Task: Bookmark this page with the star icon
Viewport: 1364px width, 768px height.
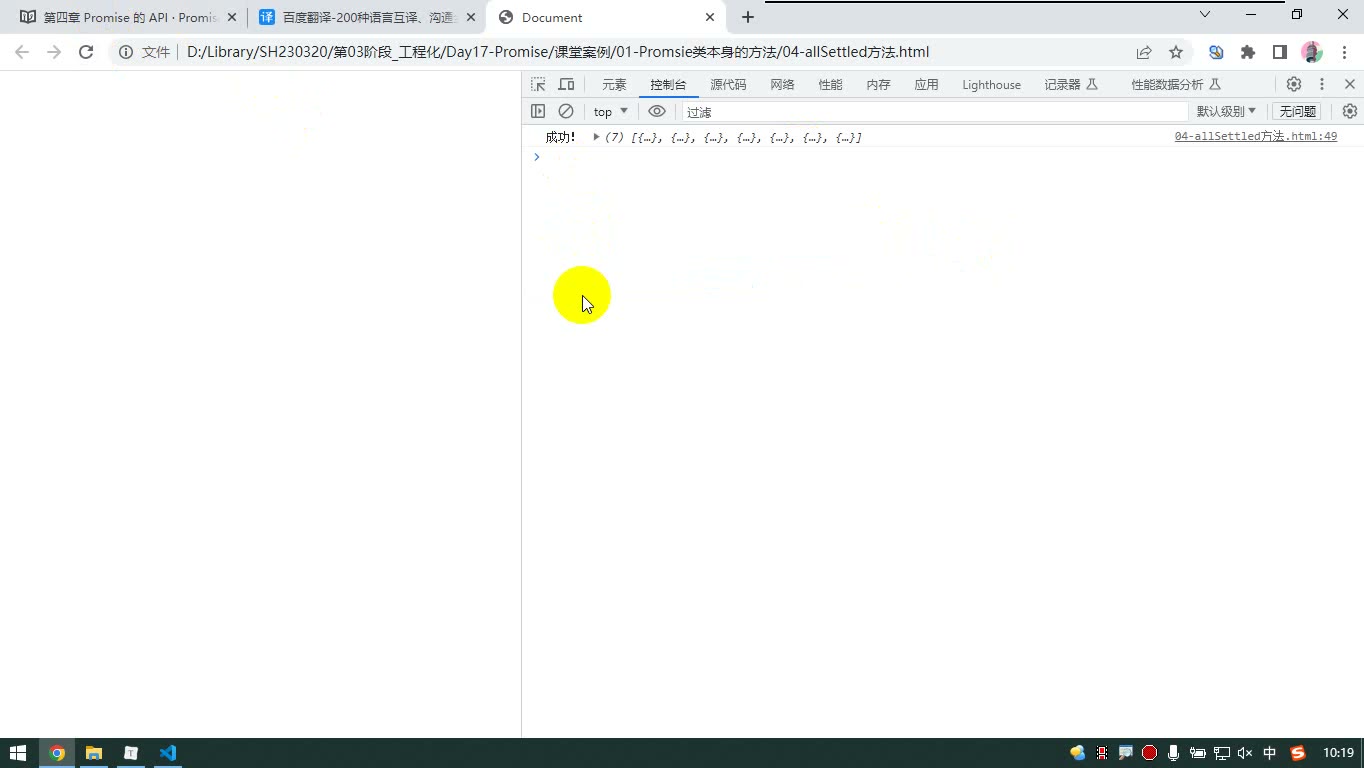Action: (1176, 52)
